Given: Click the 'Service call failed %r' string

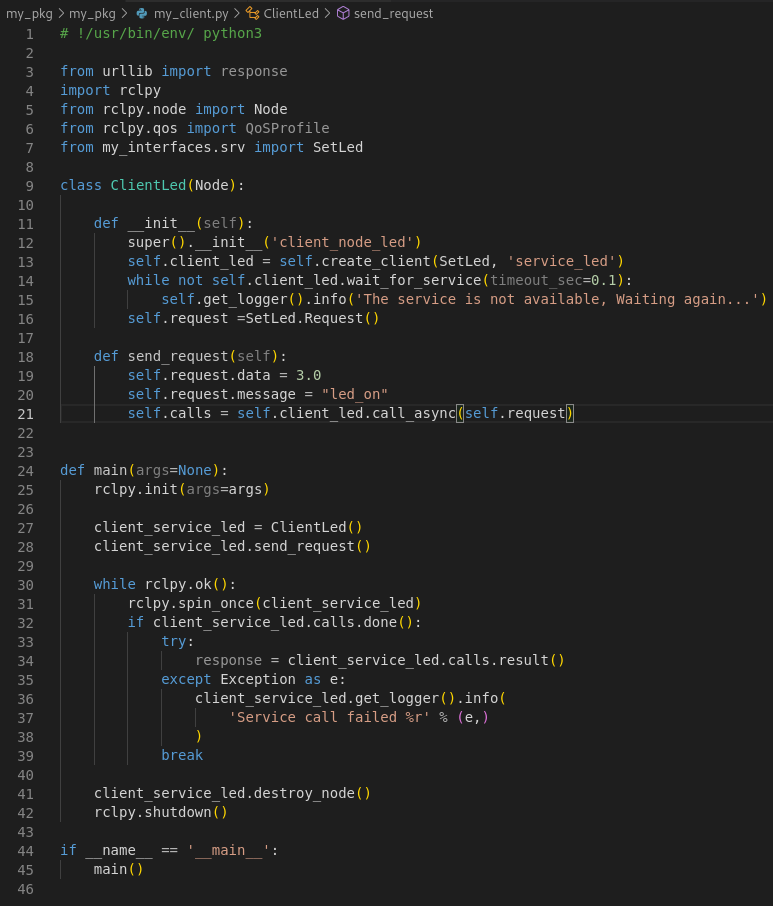Looking at the screenshot, I should 330,718.
